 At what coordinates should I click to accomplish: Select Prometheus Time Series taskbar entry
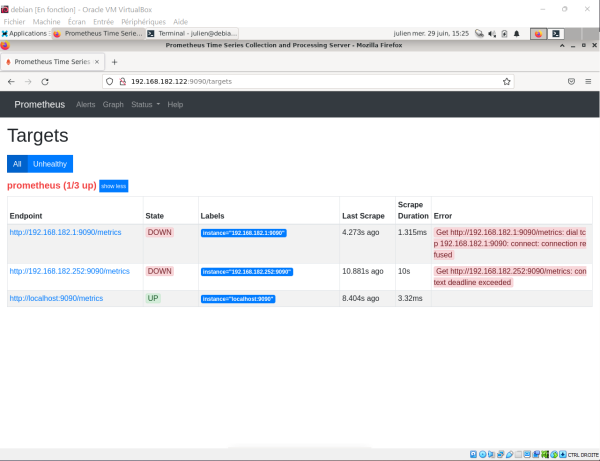pos(98,34)
